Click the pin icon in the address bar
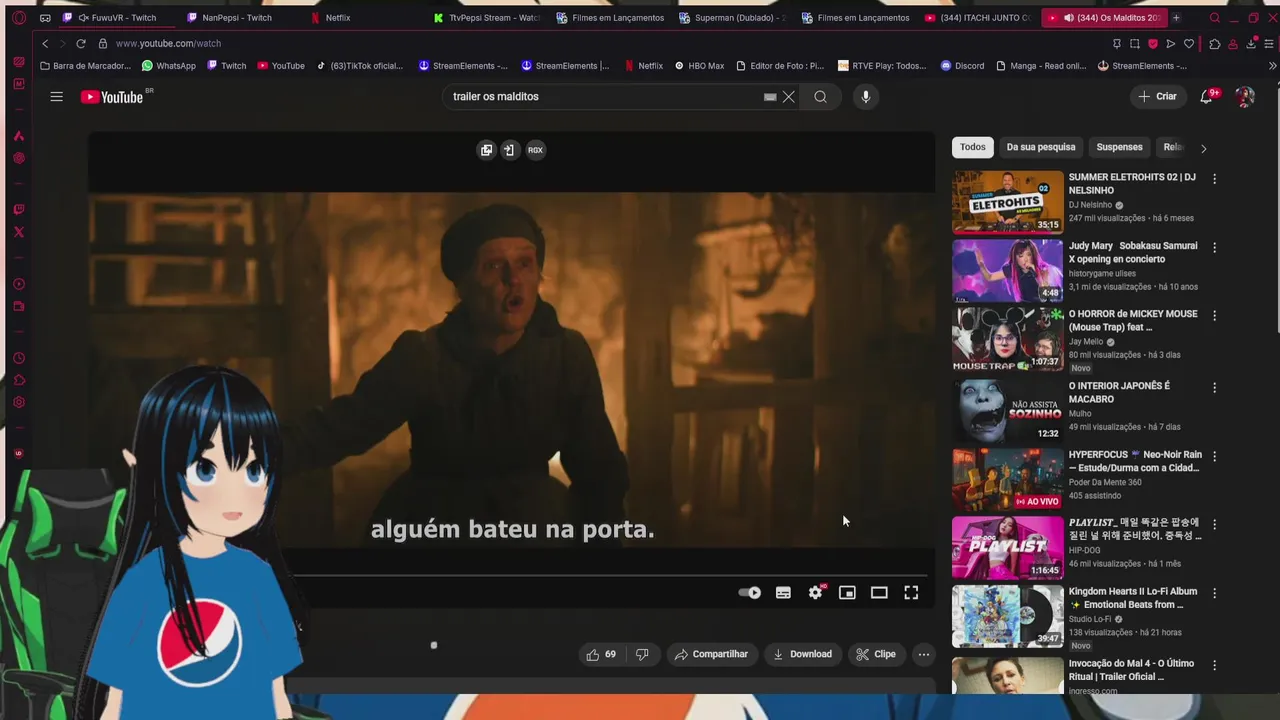This screenshot has width=1280, height=720. [1117, 44]
